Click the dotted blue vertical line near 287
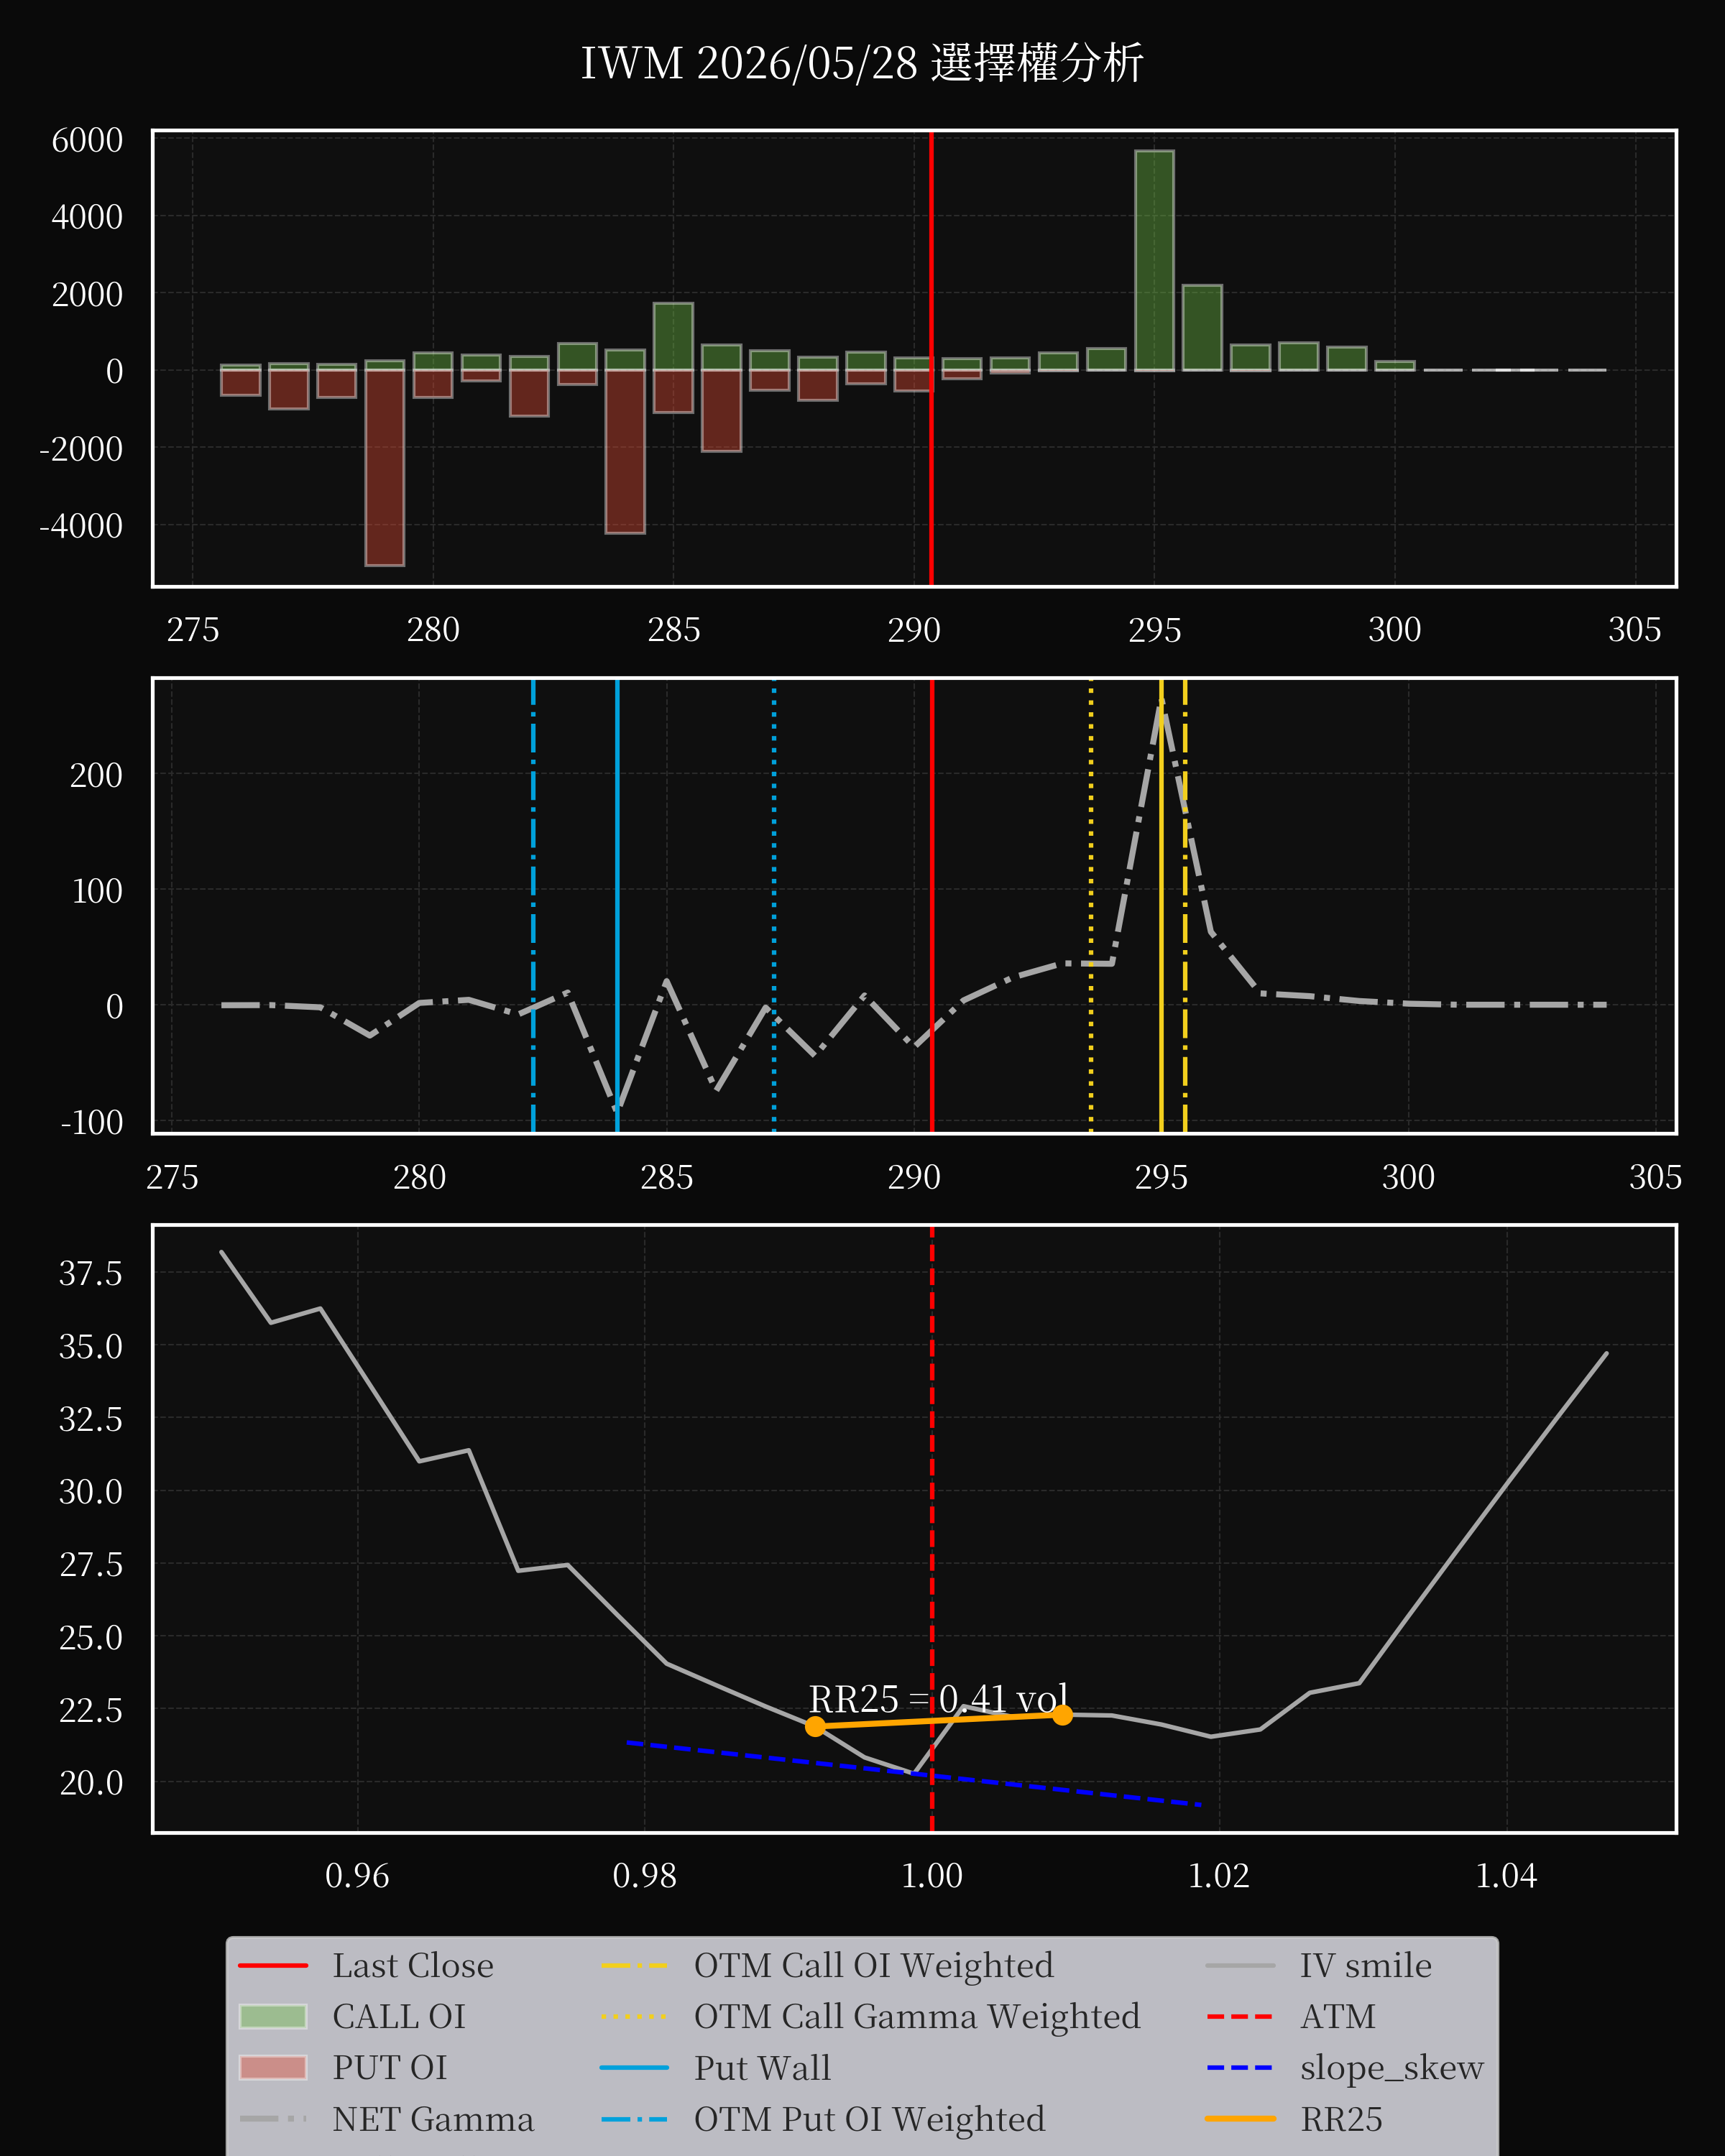1725x2156 pixels. [774, 905]
